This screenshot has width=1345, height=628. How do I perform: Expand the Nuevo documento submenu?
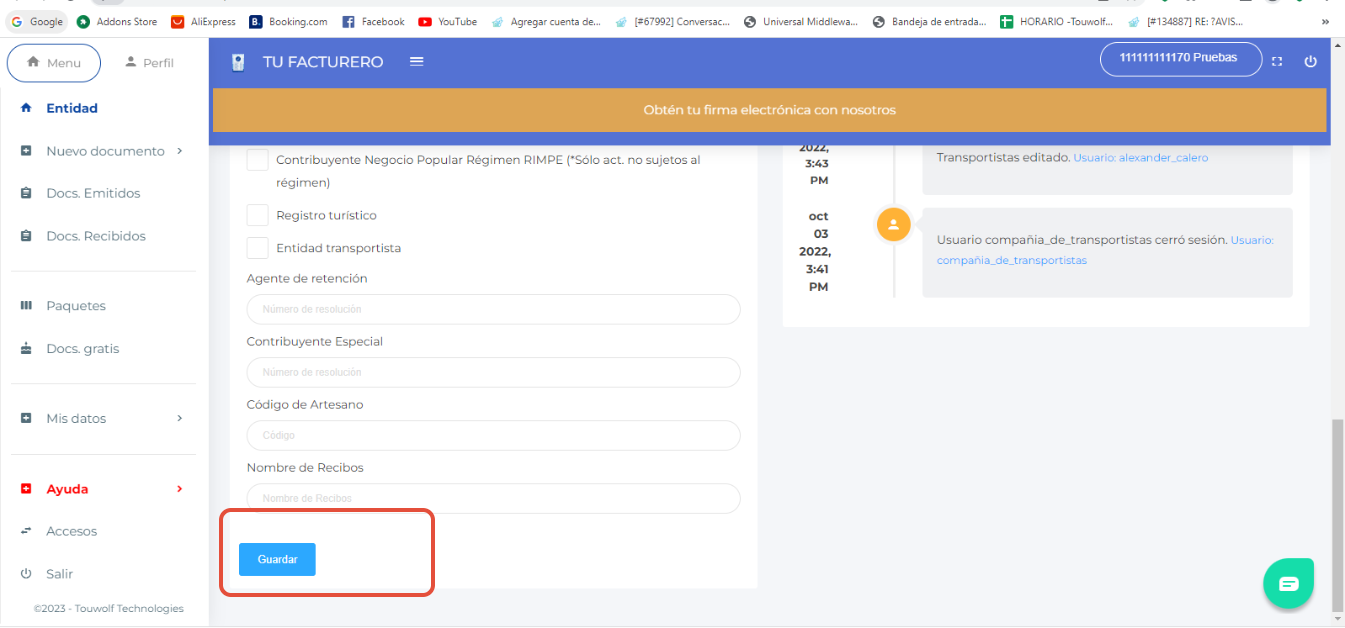[x=104, y=151]
